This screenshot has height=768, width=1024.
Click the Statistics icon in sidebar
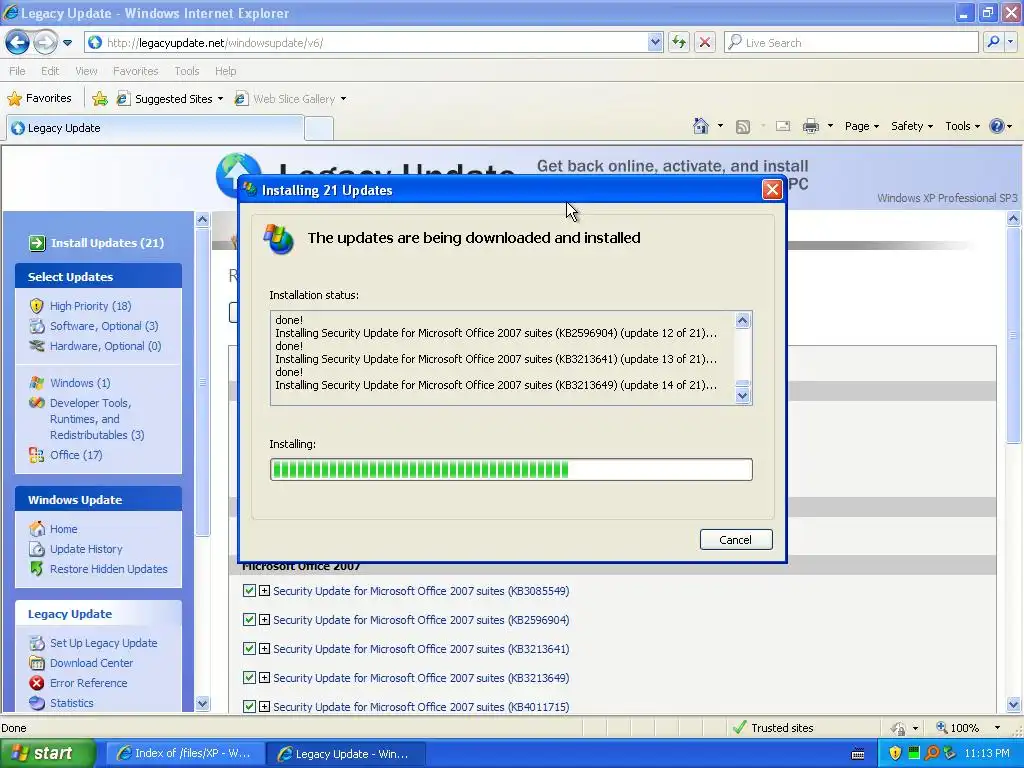[37, 703]
